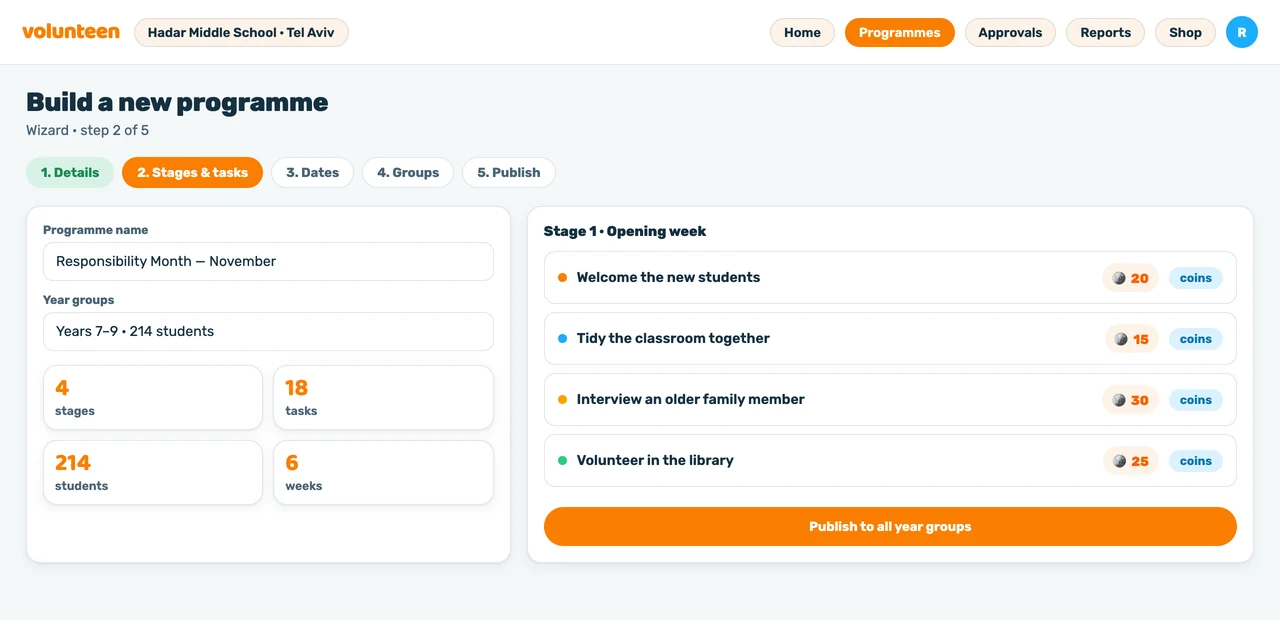Select the 18 tasks stat card
The height and width of the screenshot is (620, 1280).
[383, 397]
